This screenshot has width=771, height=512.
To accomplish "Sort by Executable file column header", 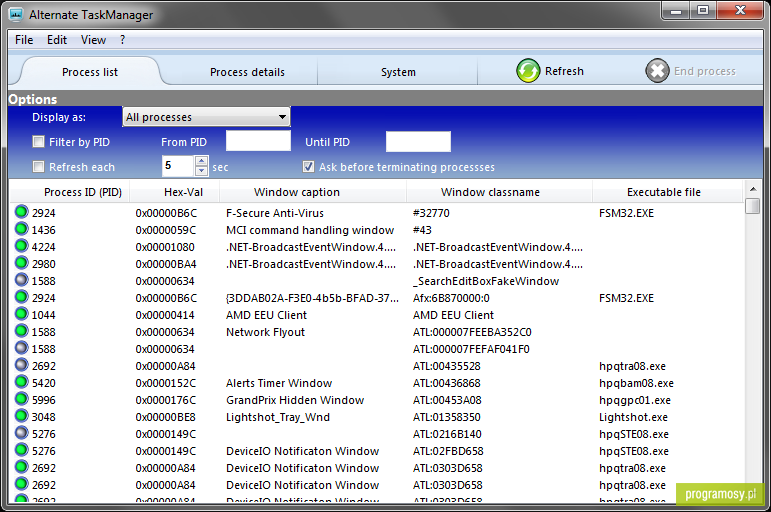I will (x=664, y=192).
